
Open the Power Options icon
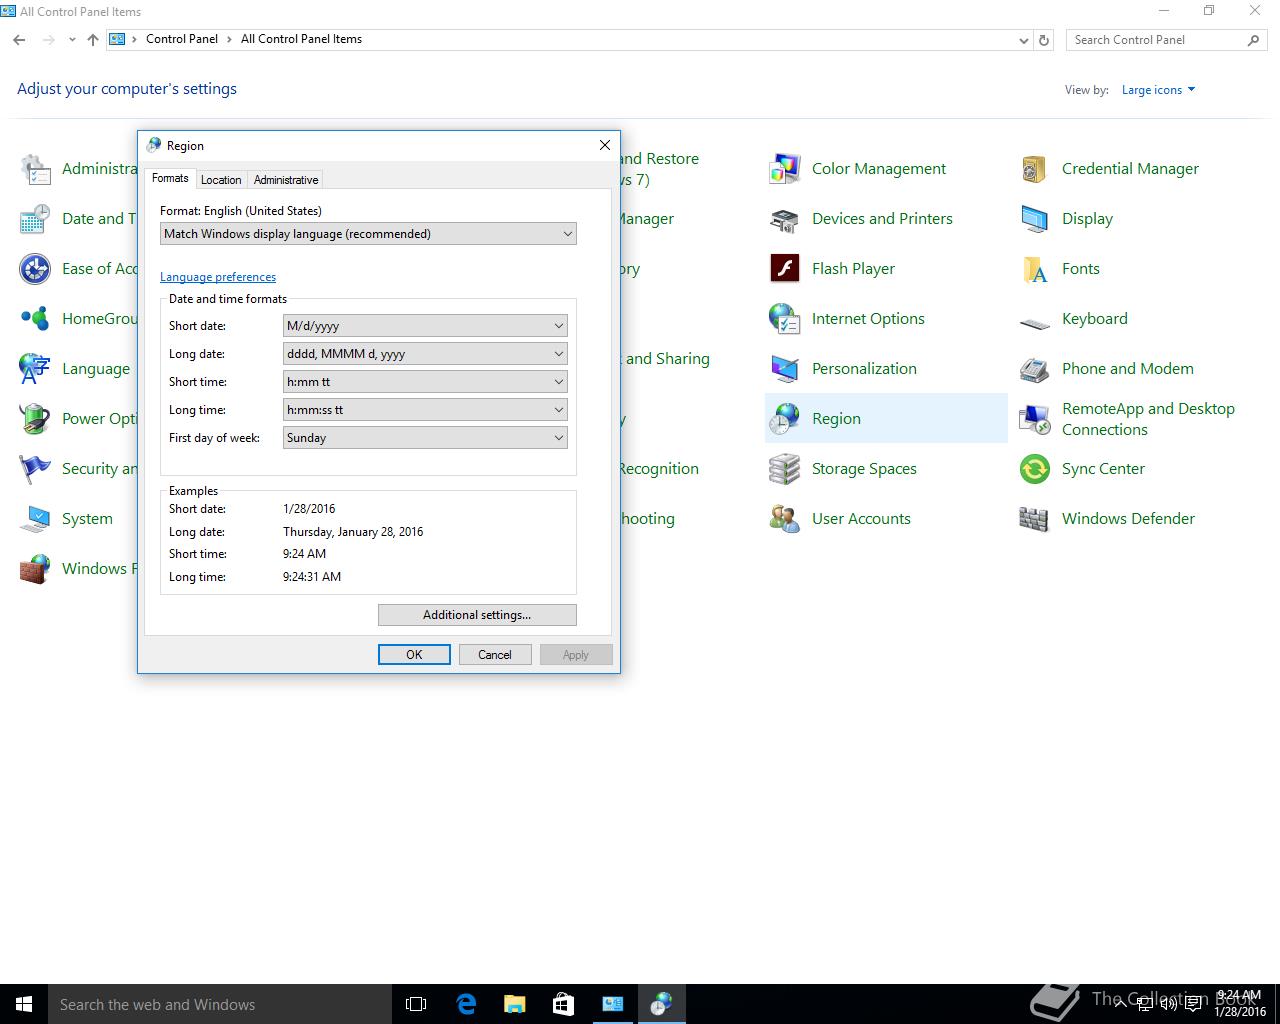(x=35, y=419)
